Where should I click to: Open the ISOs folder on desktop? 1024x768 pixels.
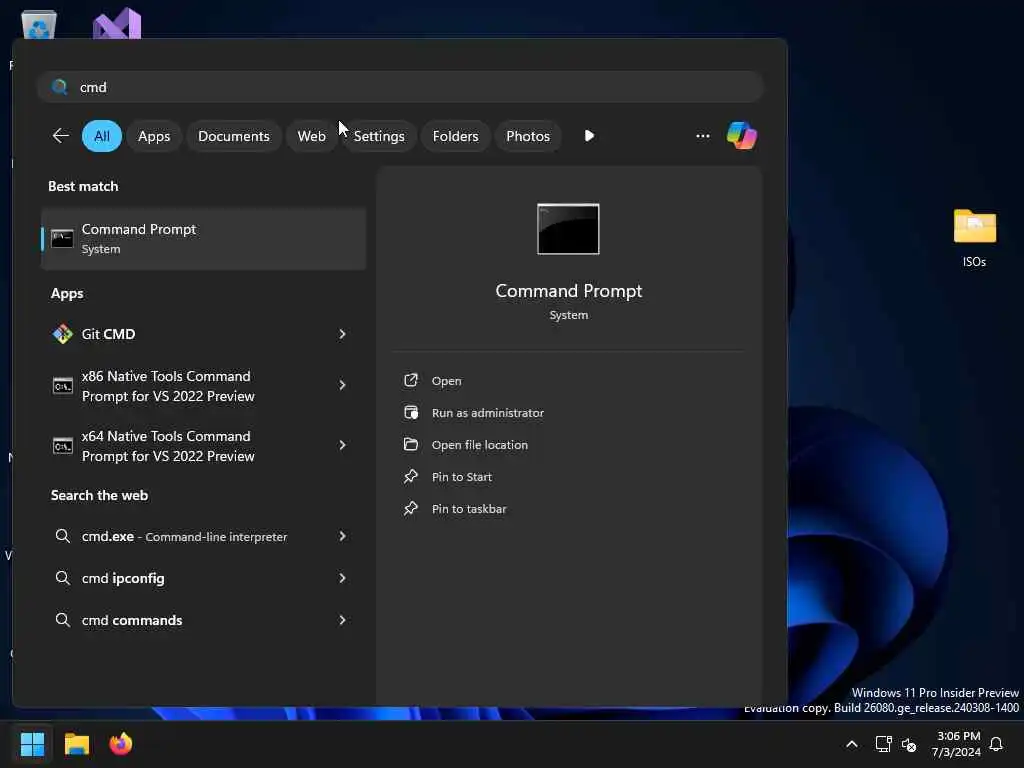(x=974, y=238)
